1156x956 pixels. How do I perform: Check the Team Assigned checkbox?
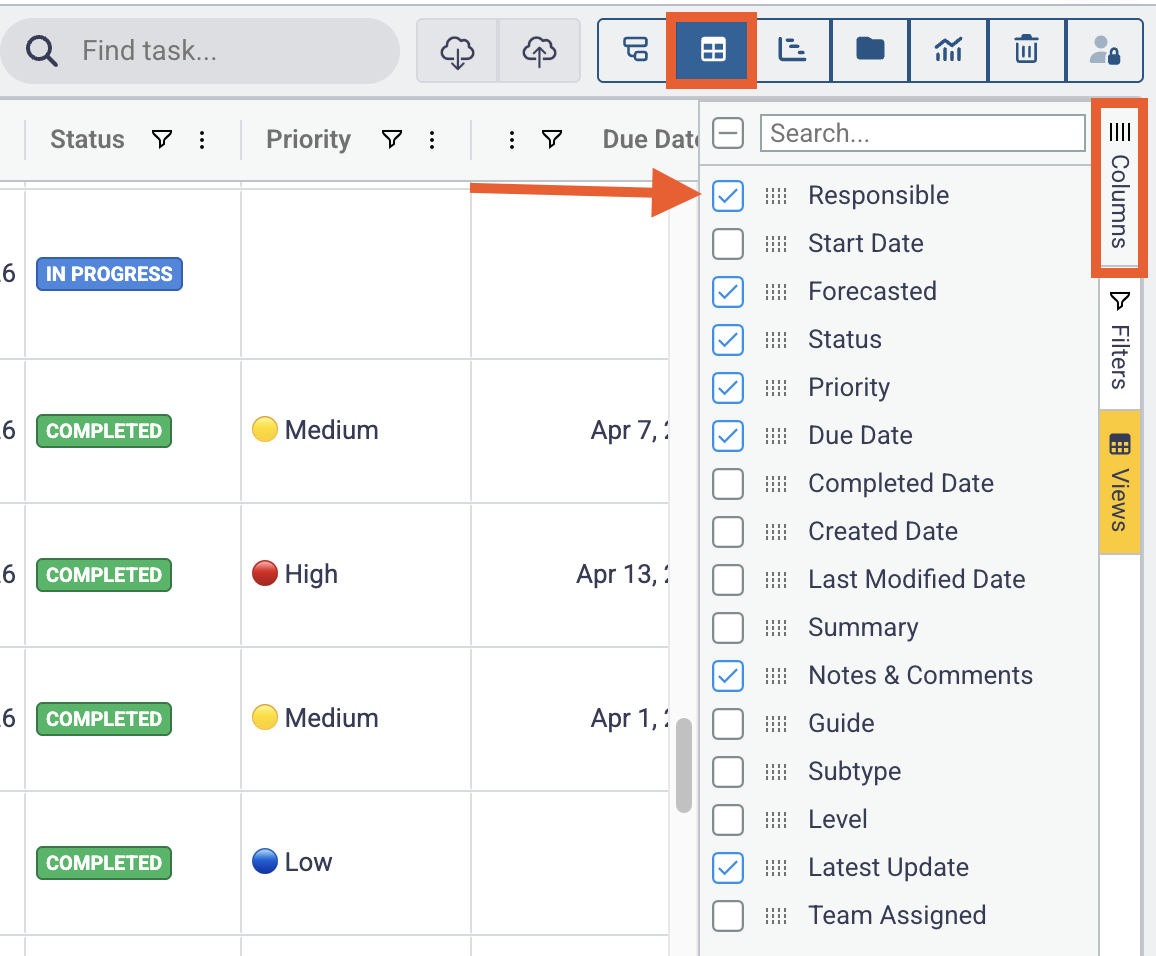728,916
